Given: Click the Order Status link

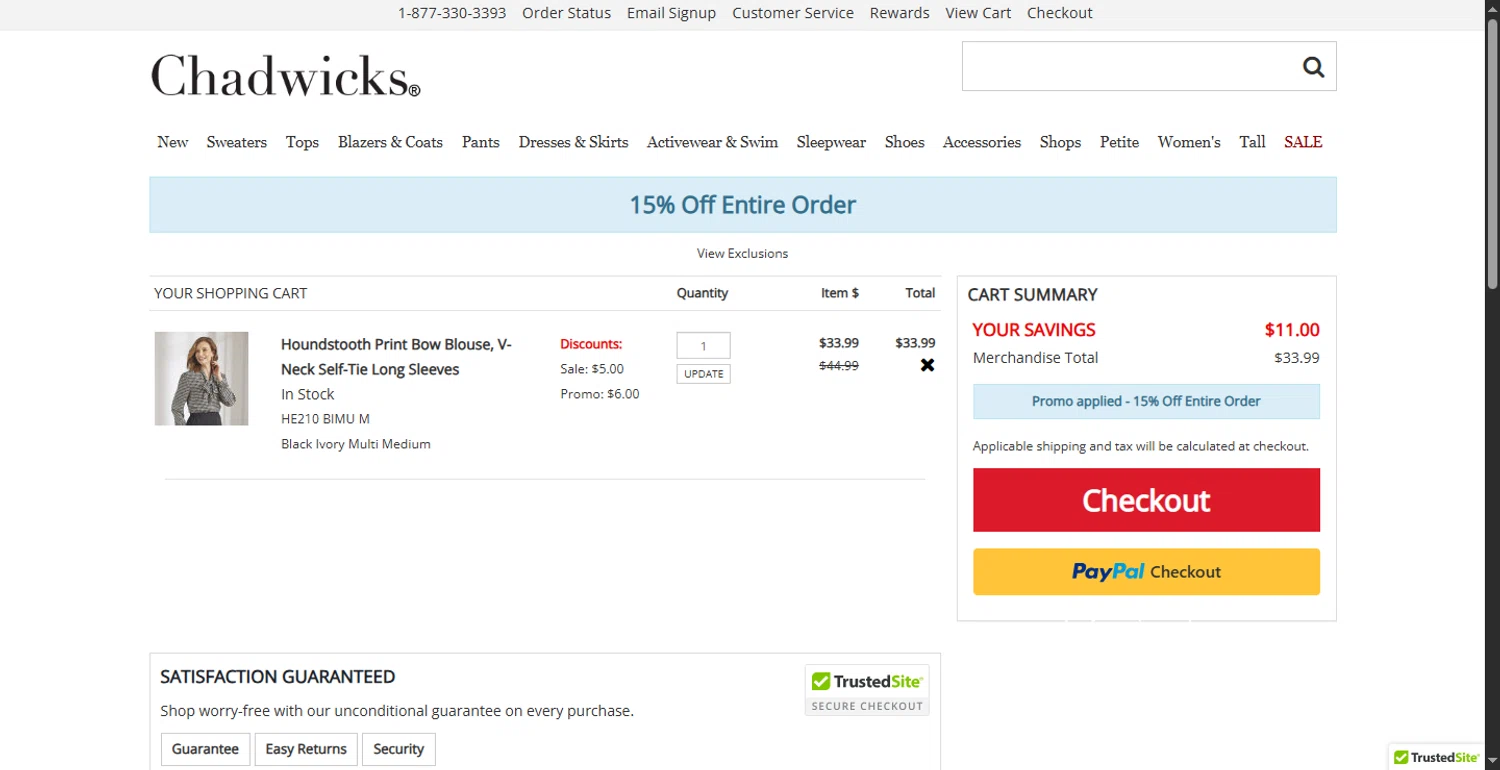Looking at the screenshot, I should click(x=566, y=13).
